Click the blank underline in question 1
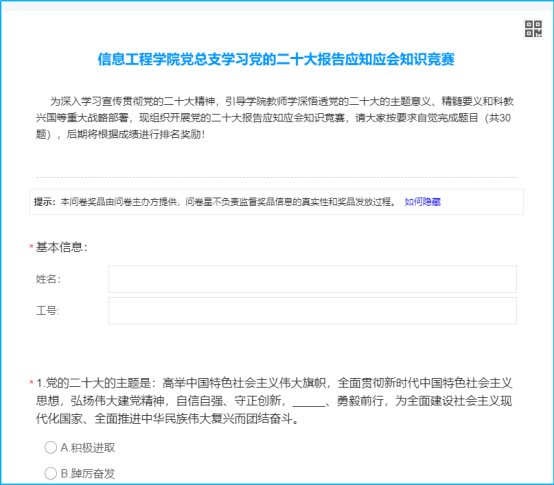This screenshot has width=554, height=485. (309, 402)
